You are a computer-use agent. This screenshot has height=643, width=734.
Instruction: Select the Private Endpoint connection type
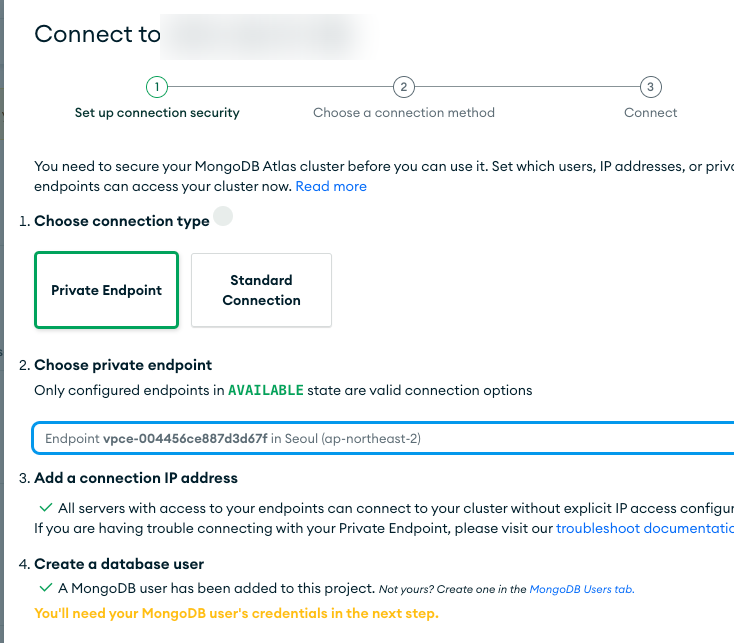(x=106, y=290)
